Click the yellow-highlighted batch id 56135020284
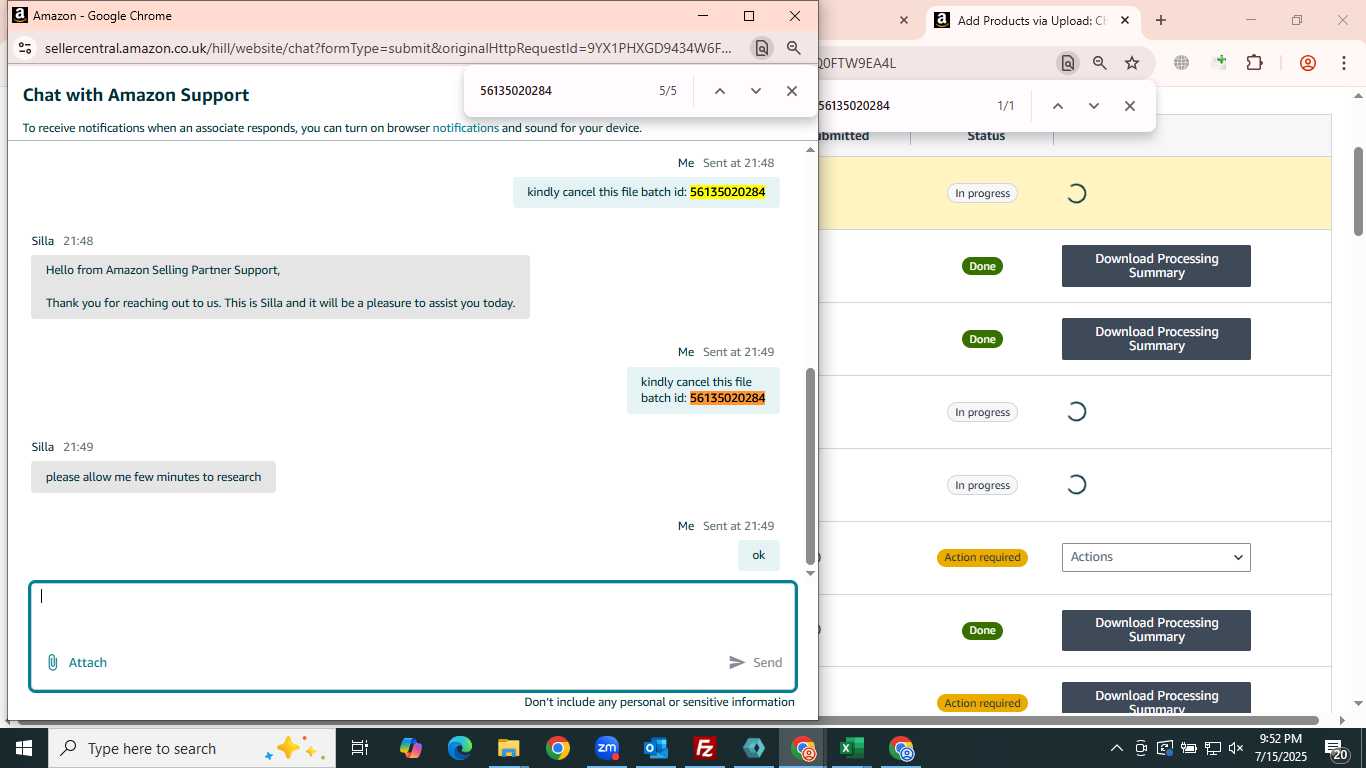This screenshot has height=768, width=1366. [x=727, y=192]
